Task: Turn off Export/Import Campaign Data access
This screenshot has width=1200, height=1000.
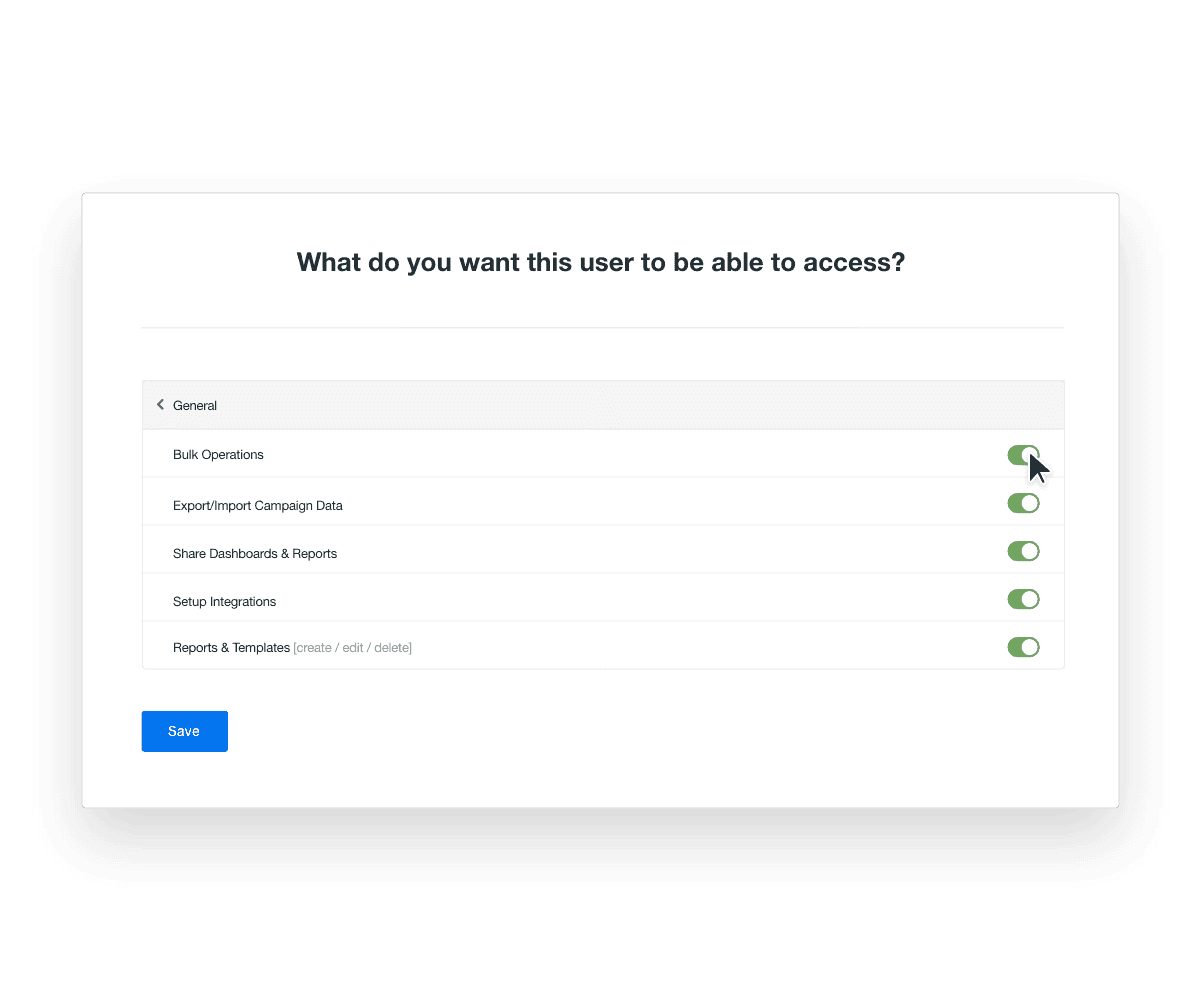Action: (x=1024, y=503)
